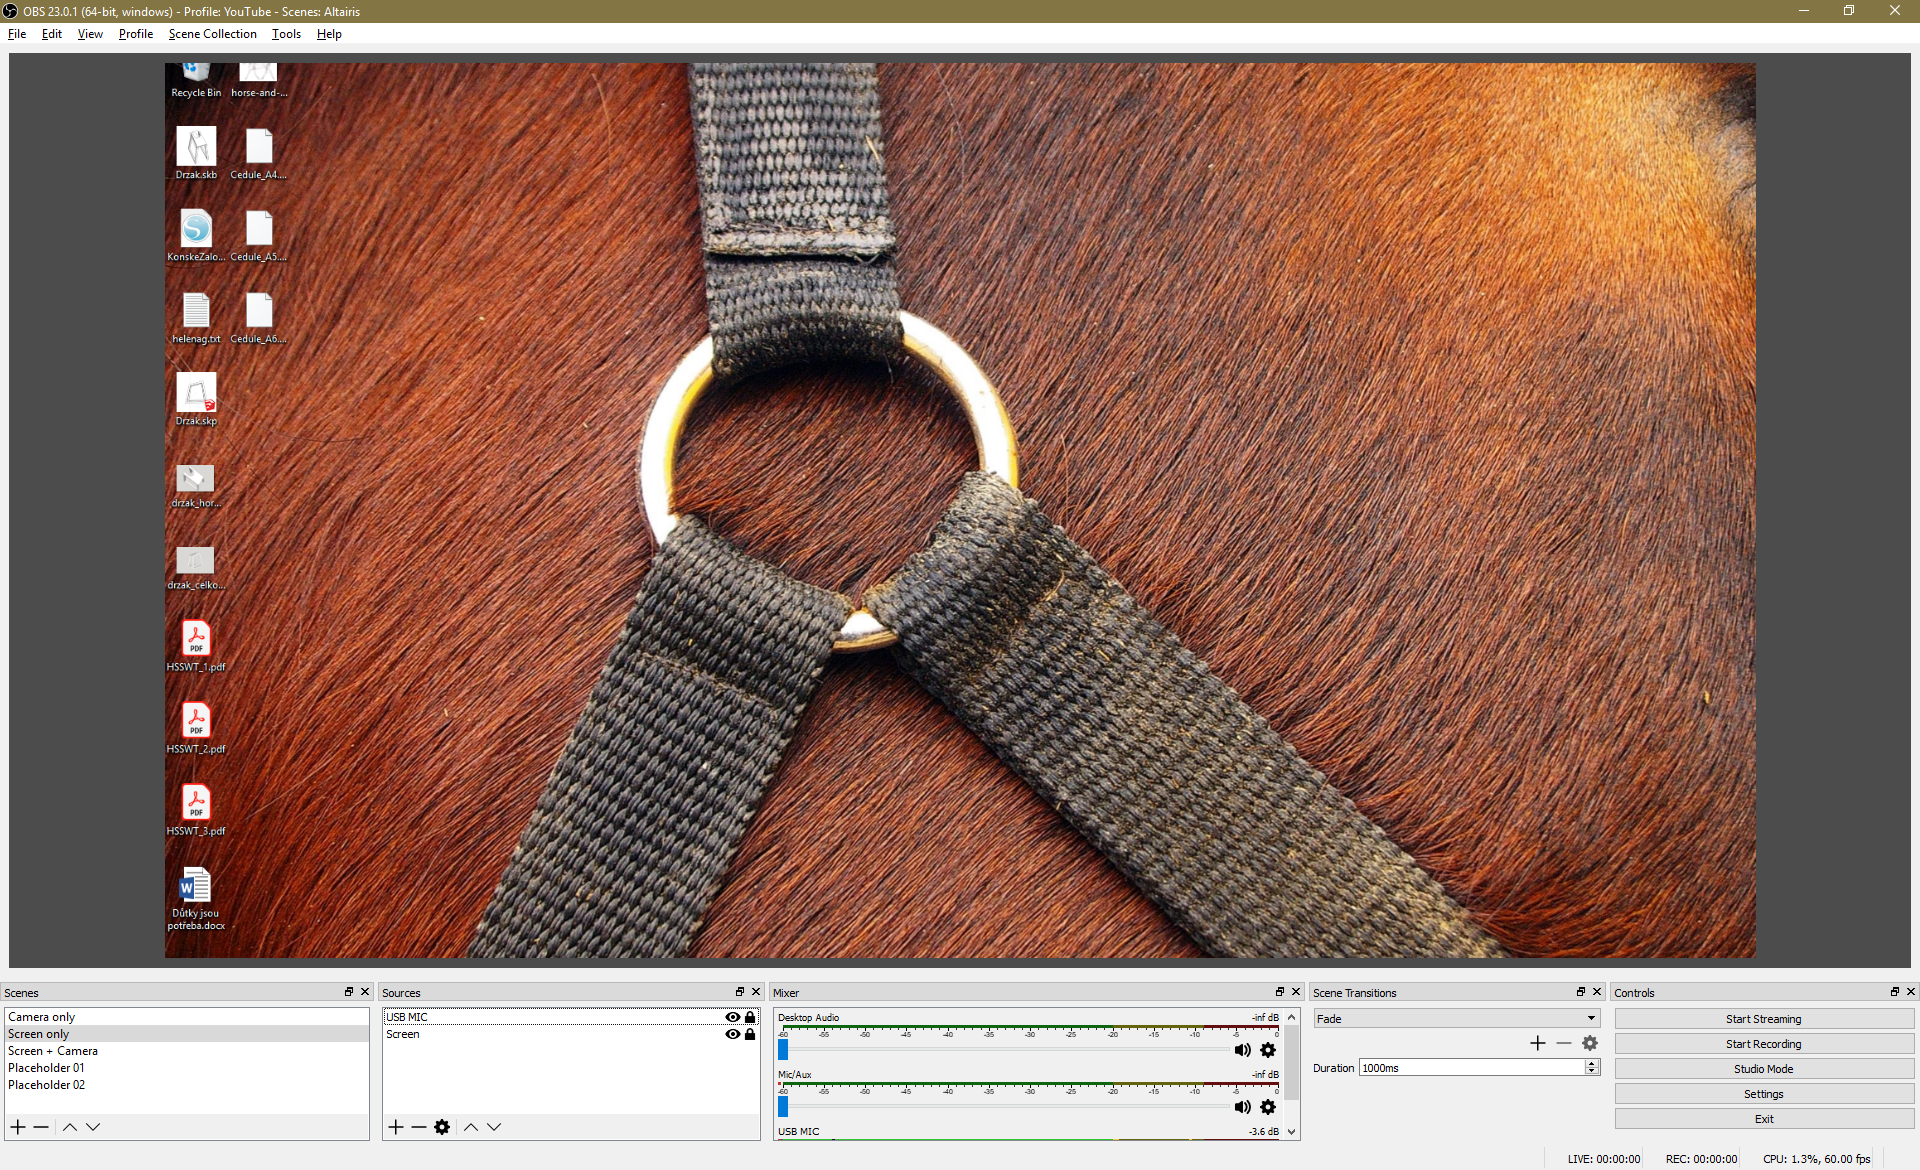Image resolution: width=1920 pixels, height=1170 pixels.
Task: Move scene up in Scenes panel
Action: coord(69,1127)
